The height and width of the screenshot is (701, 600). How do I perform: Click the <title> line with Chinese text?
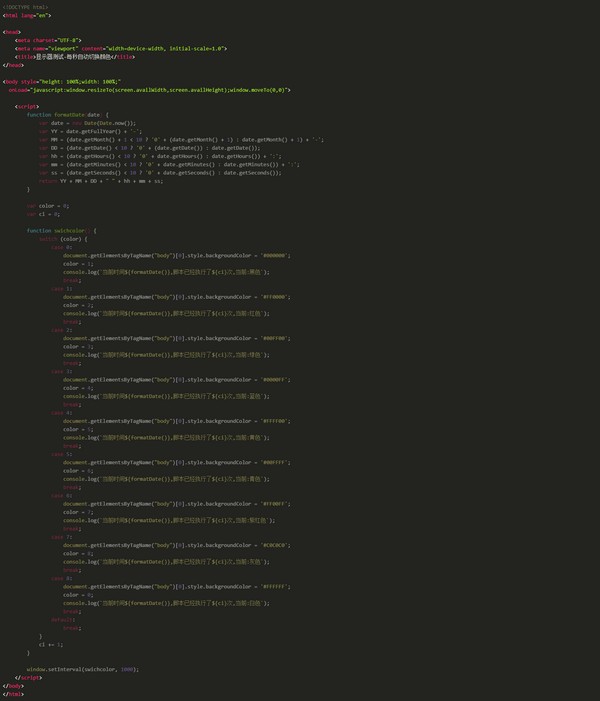tap(75, 57)
